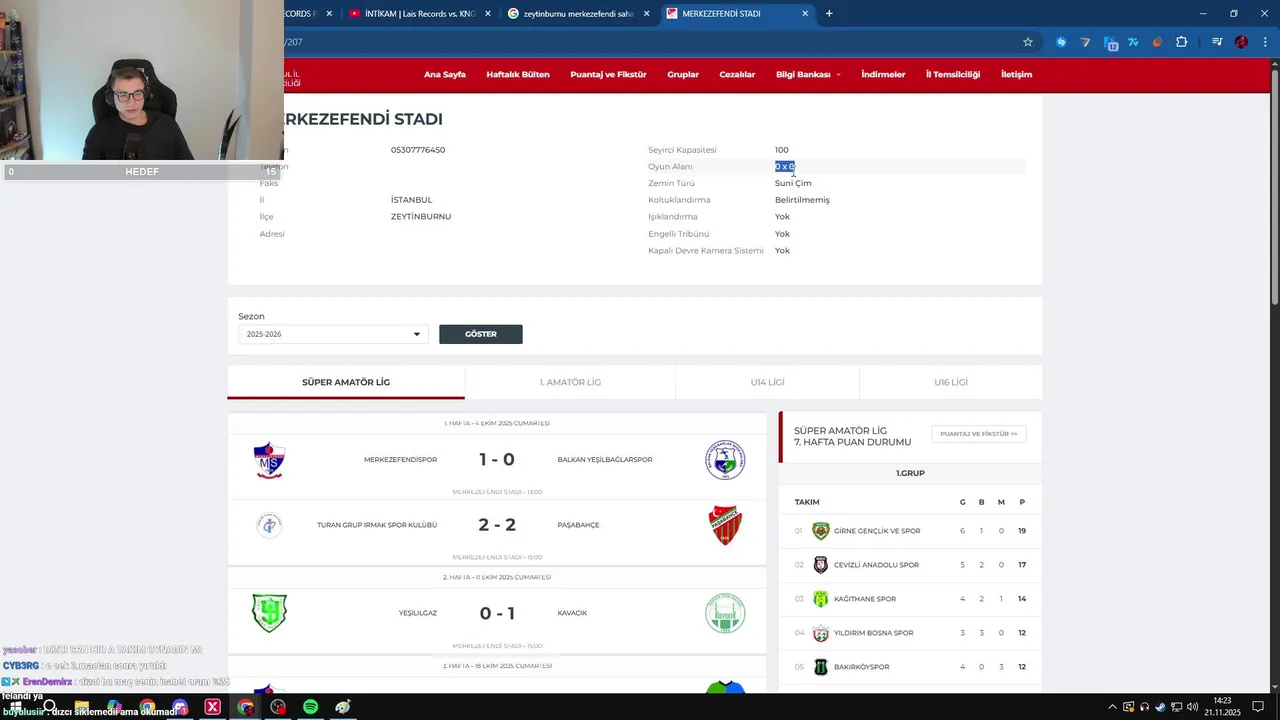
Task: Open Puantaj ve Fikstür menu item
Action: (x=608, y=74)
